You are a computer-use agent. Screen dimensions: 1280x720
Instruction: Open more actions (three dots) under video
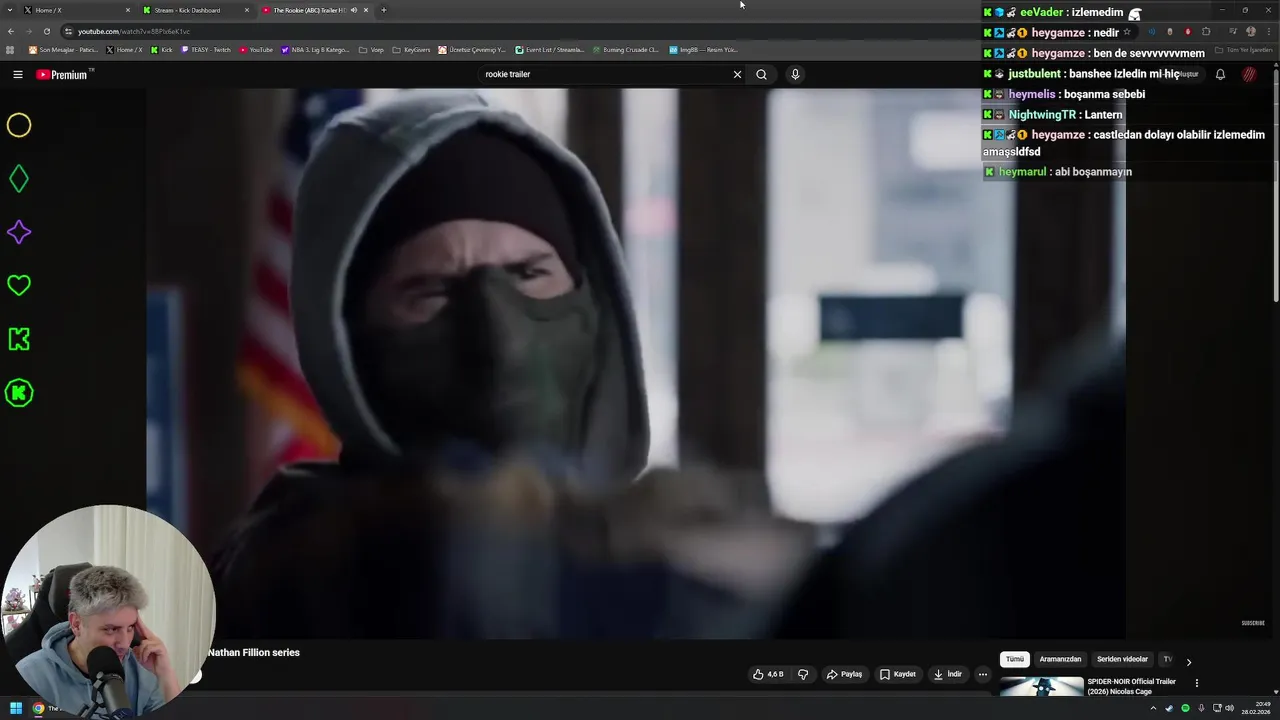(982, 674)
